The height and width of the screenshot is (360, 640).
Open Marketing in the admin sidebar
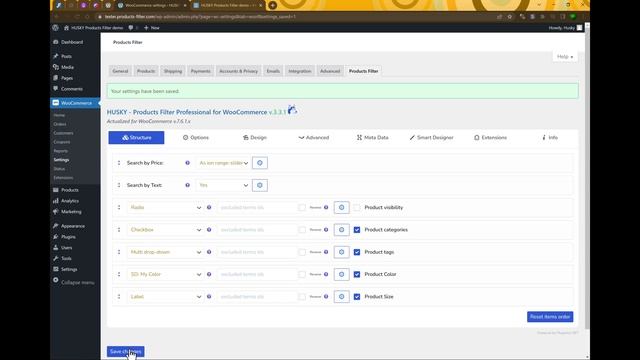[71, 211]
